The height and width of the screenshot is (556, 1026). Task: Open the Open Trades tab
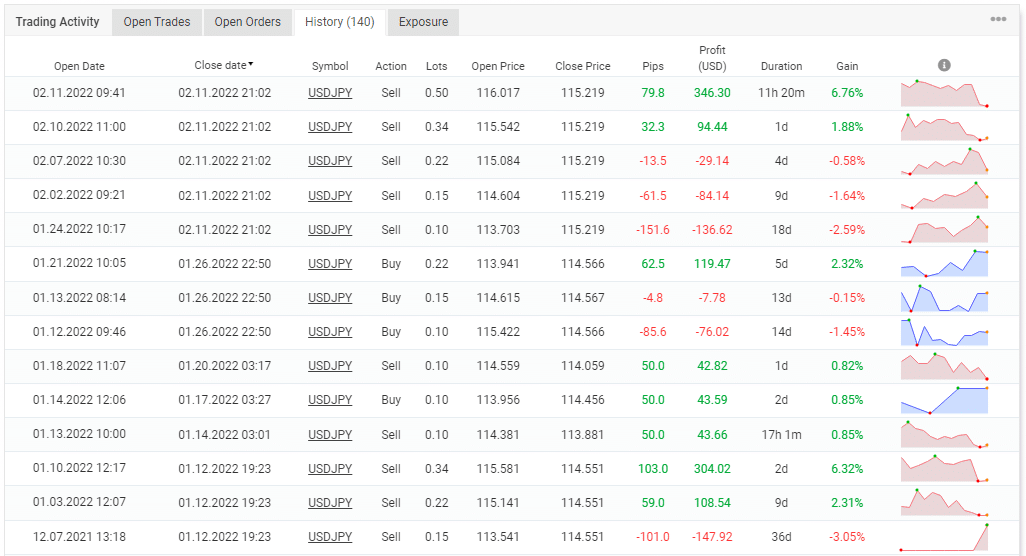157,22
